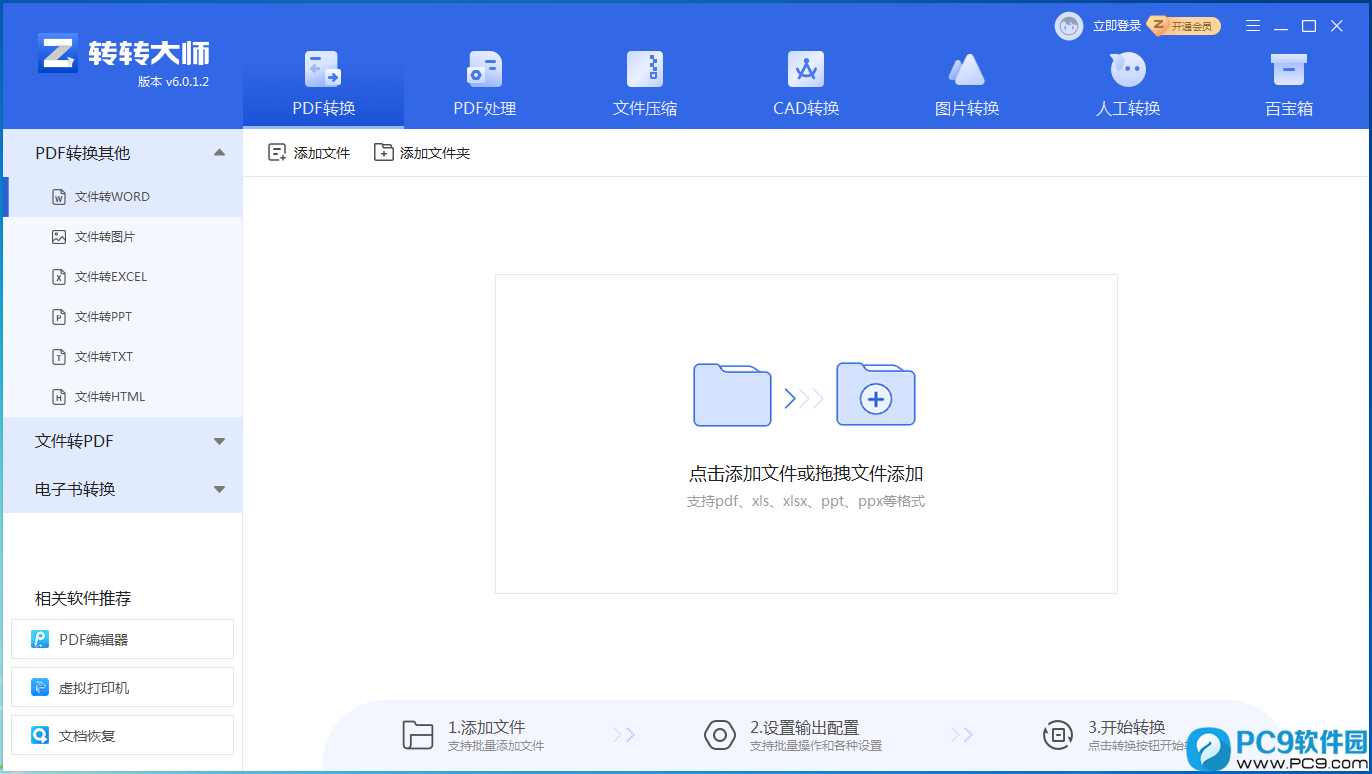The width and height of the screenshot is (1372, 774).
Task: Select 文件转WORD in sidebar
Action: [x=123, y=197]
